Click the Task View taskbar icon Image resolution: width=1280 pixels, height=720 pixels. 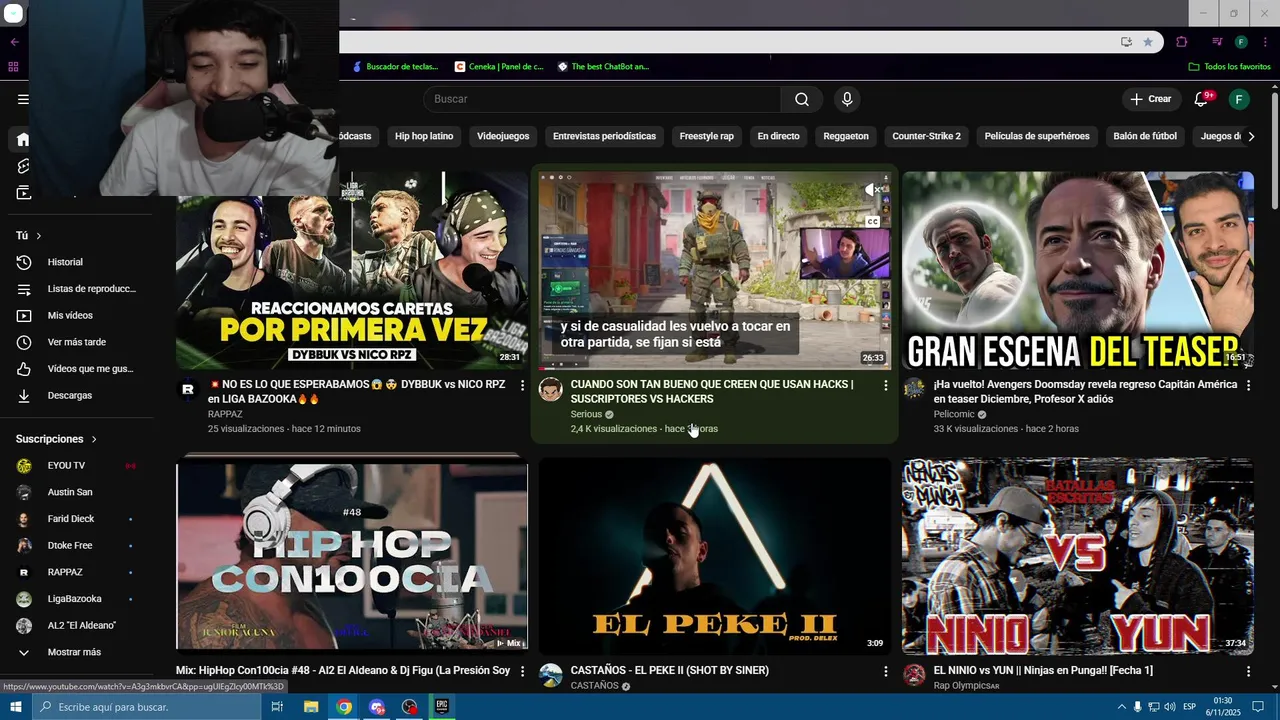(277, 707)
